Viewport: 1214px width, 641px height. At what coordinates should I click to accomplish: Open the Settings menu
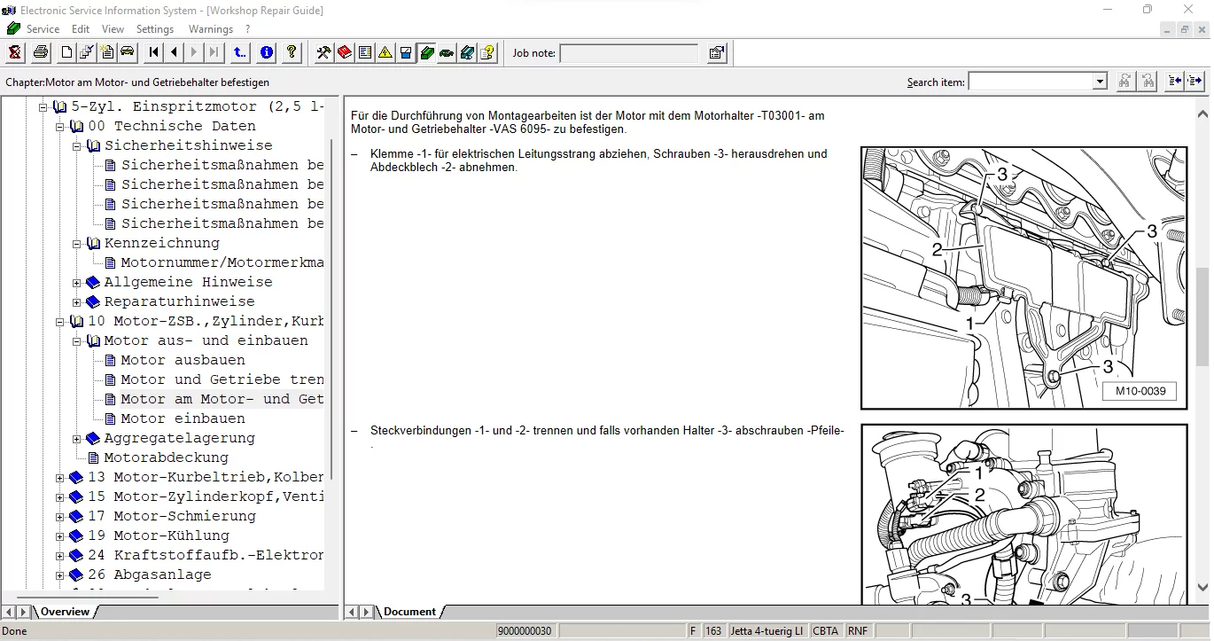(155, 29)
